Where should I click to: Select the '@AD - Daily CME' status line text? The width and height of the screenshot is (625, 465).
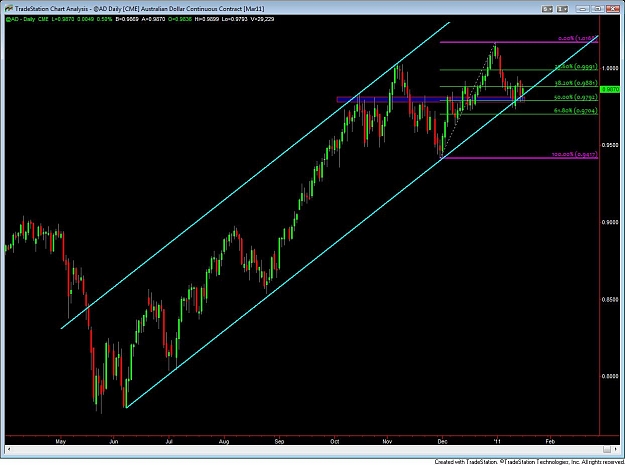[27, 19]
